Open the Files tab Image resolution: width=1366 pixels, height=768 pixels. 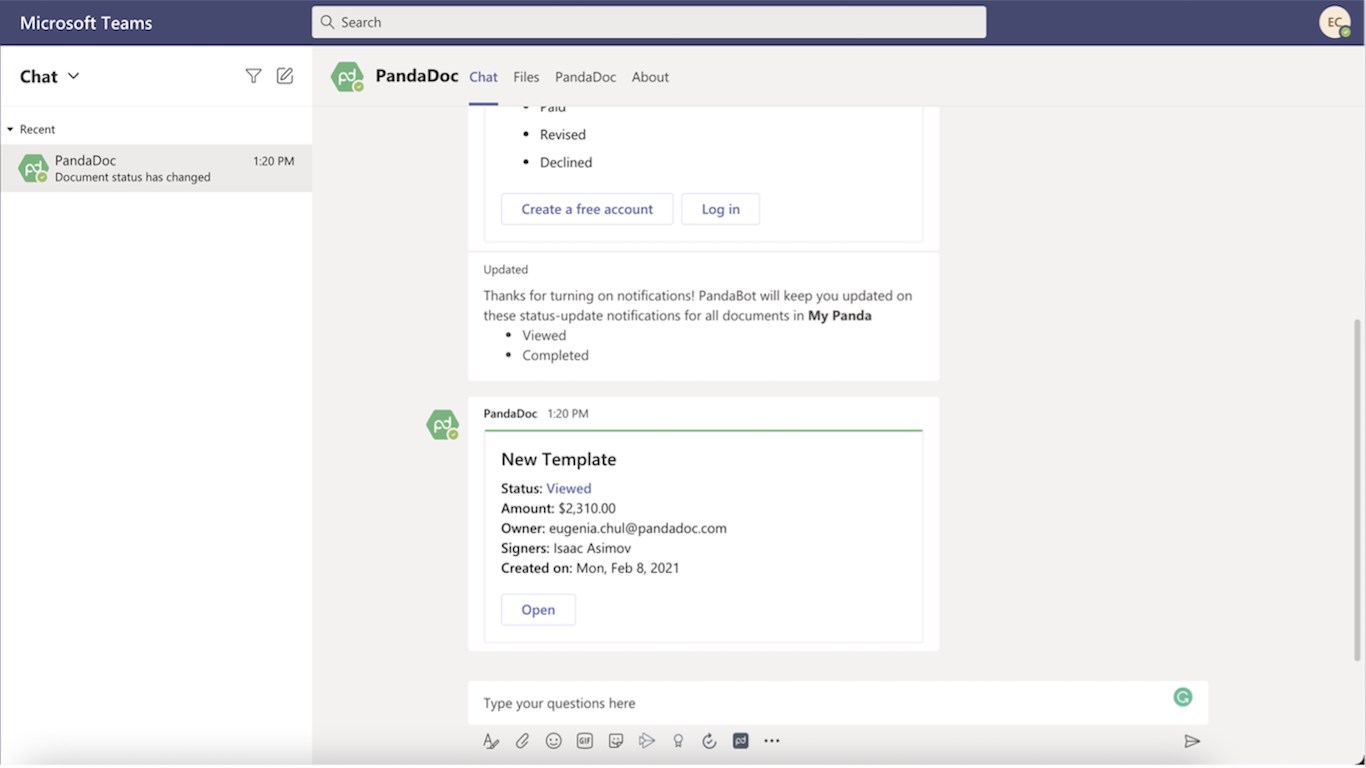tap(526, 77)
